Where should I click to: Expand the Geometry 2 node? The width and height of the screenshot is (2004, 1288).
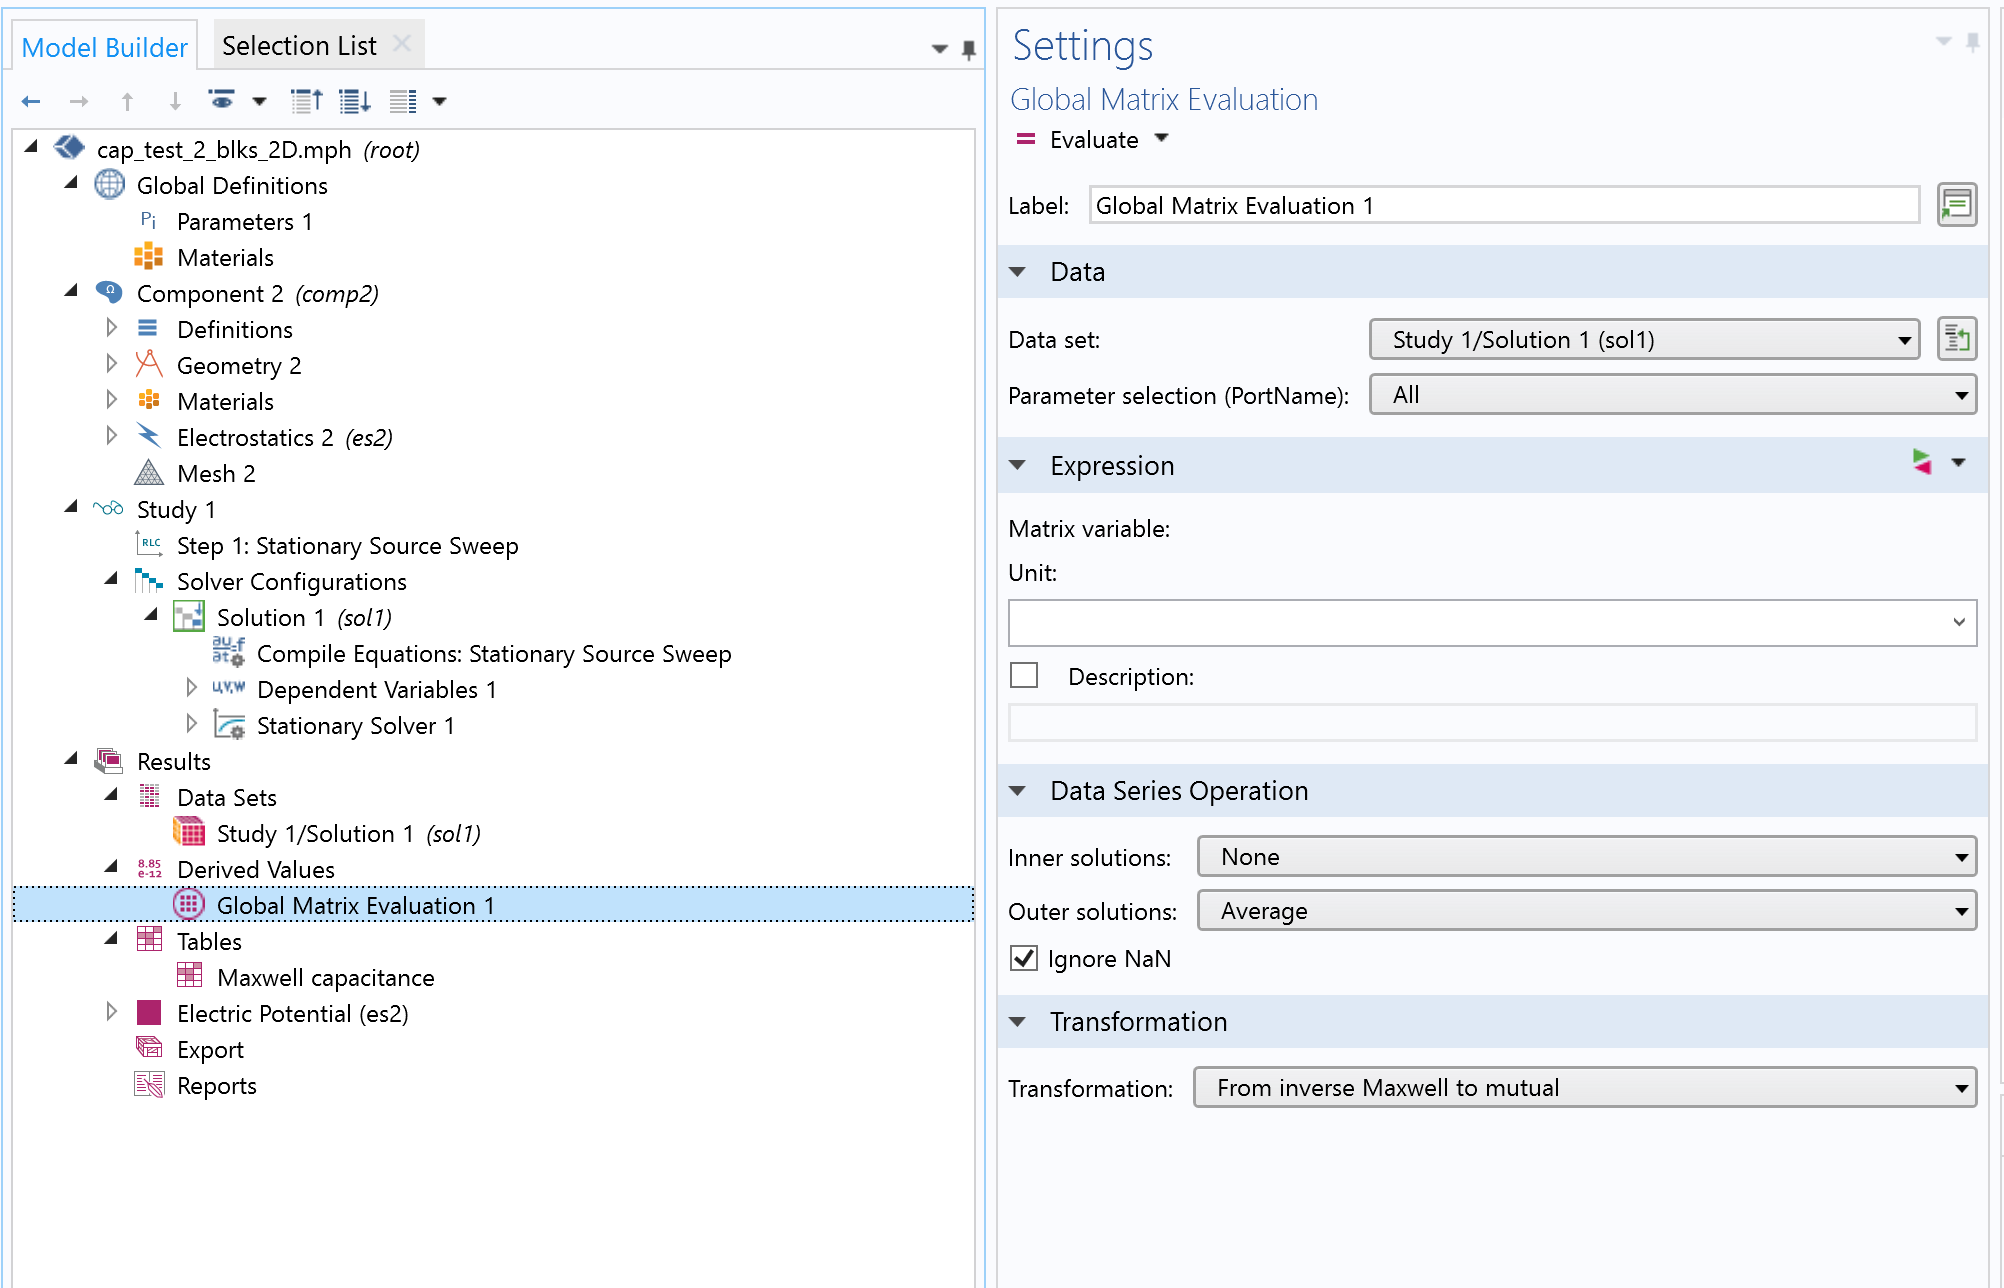point(111,365)
